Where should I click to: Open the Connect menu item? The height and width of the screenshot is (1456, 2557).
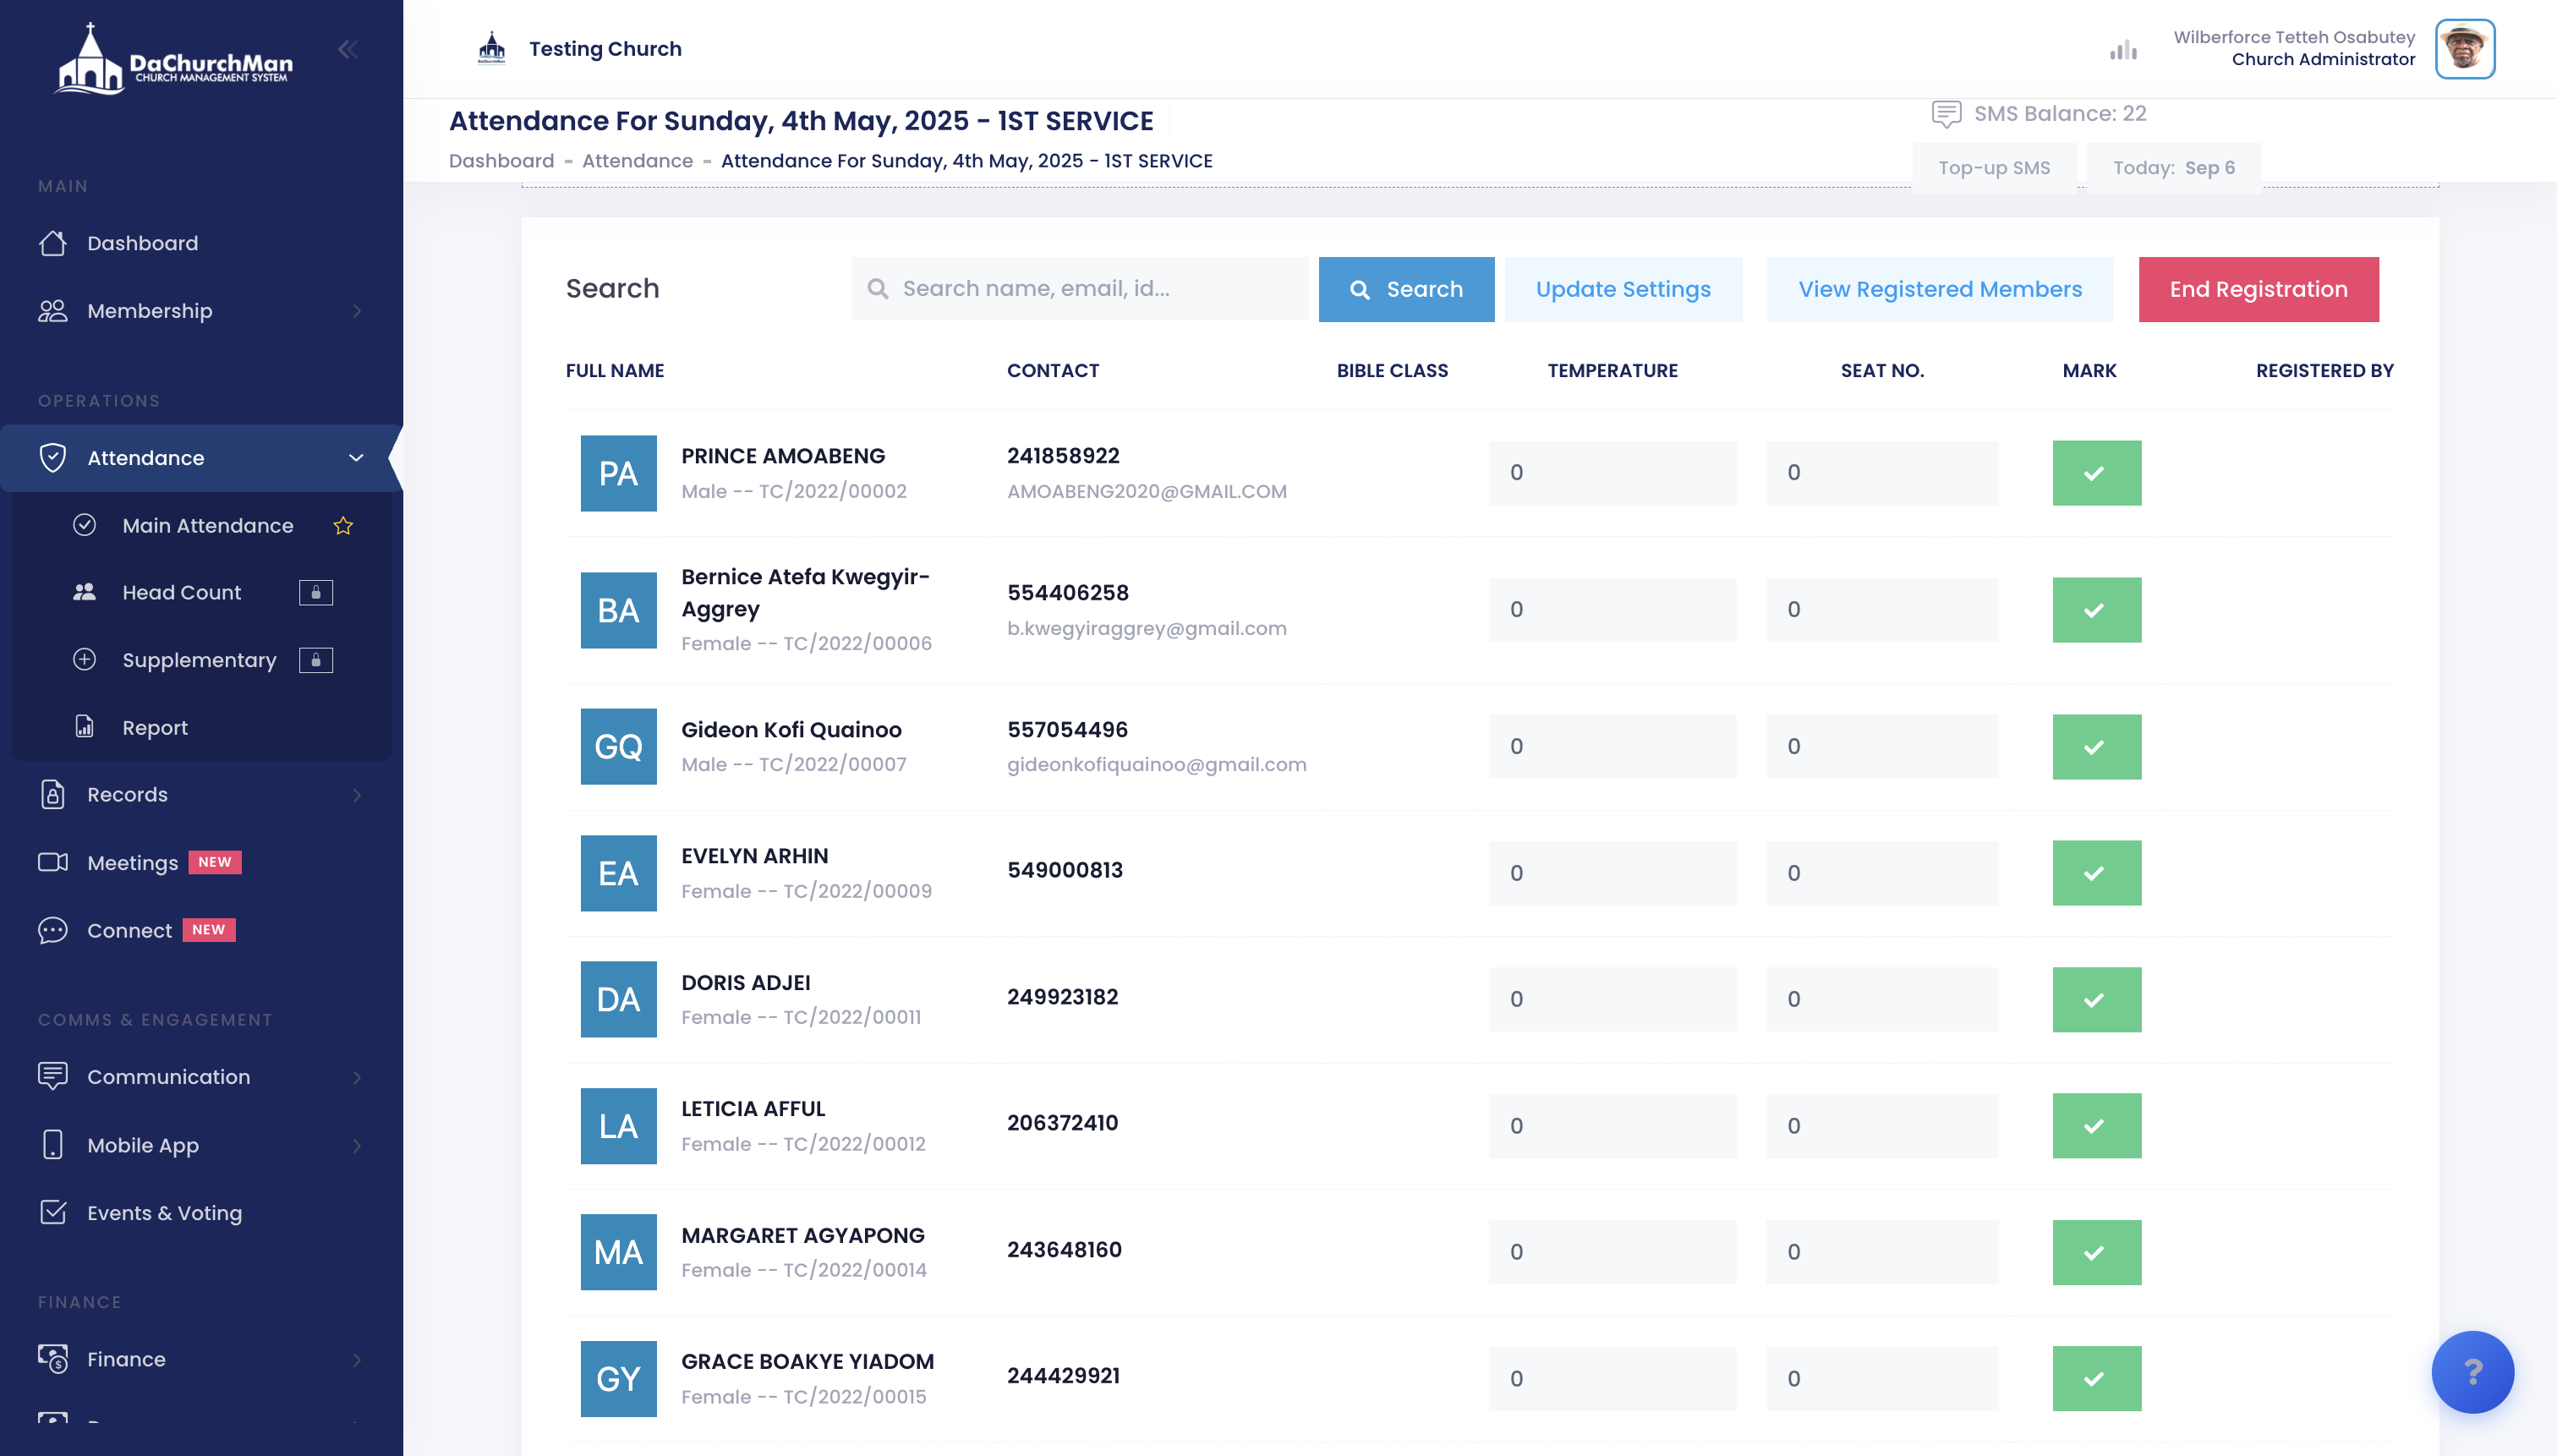point(201,930)
